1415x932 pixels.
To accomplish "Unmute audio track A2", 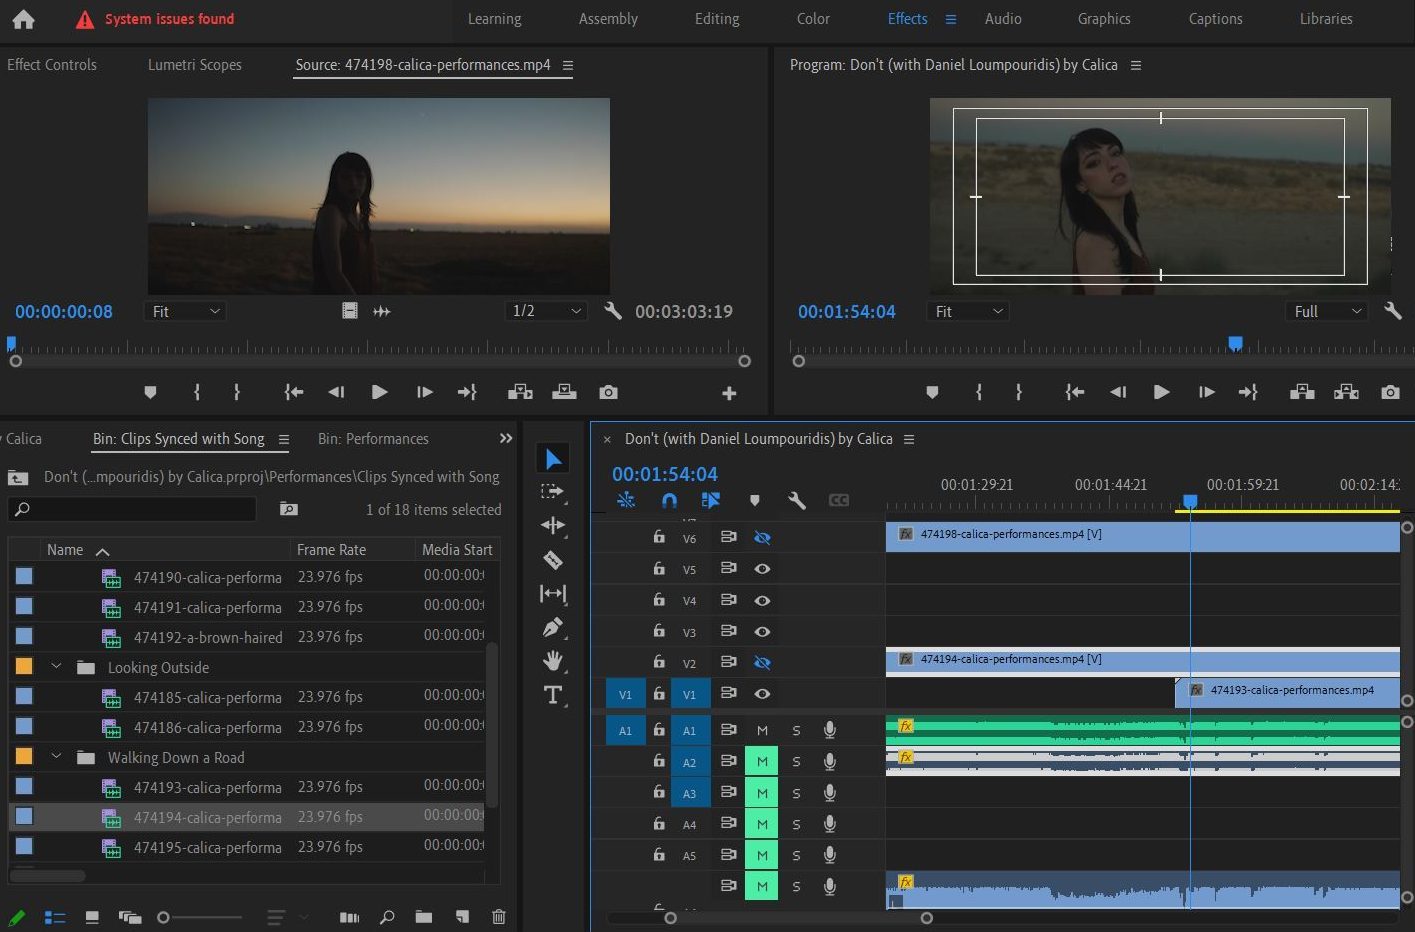I will [x=762, y=762].
